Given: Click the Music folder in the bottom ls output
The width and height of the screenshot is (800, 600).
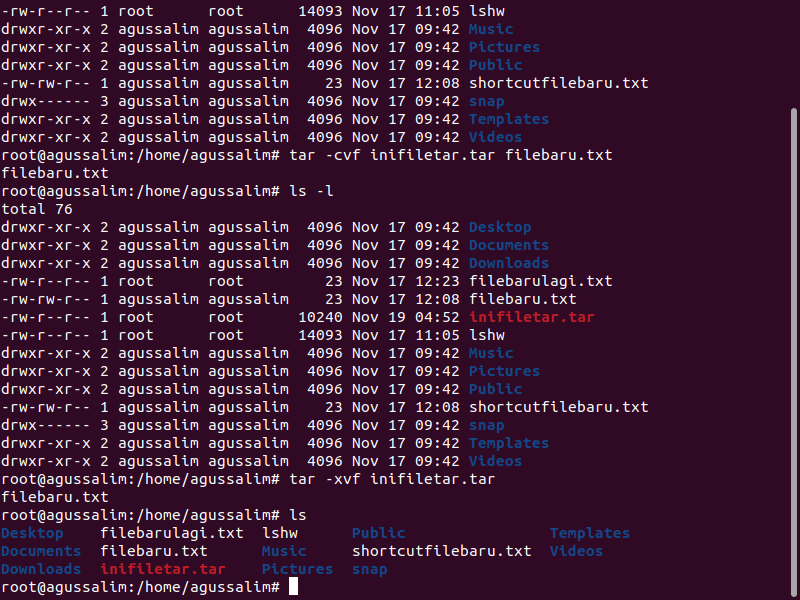Looking at the screenshot, I should point(284,551).
